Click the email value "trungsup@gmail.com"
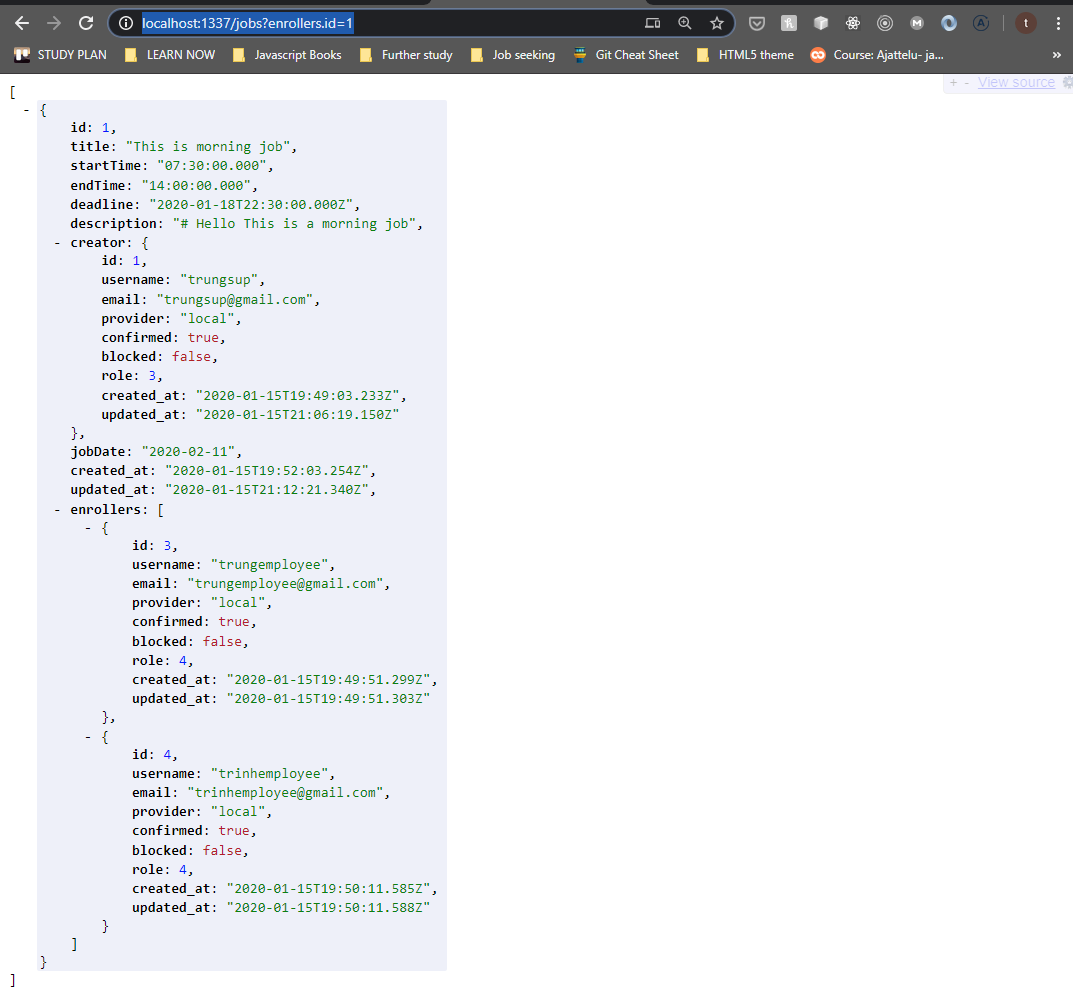Image resolution: width=1073 pixels, height=999 pixels. tap(235, 300)
